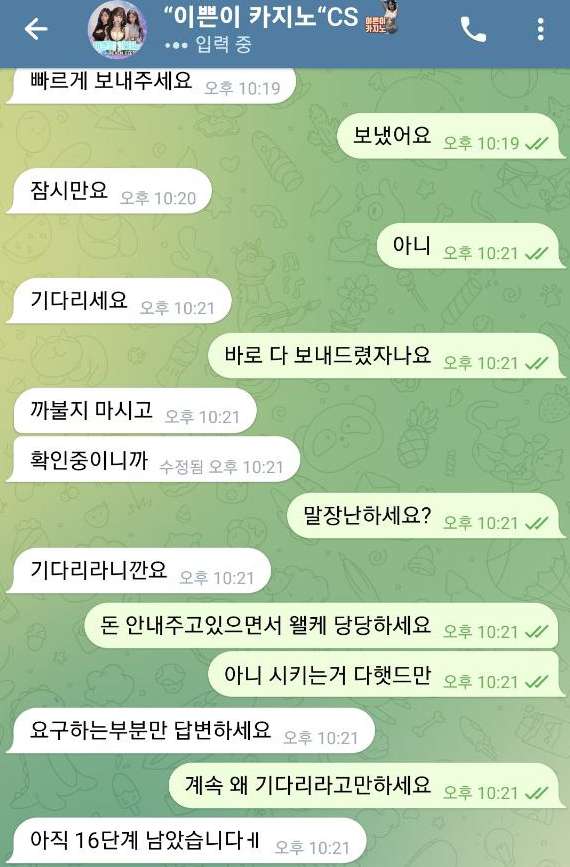
Task: Start a voice call with phone icon
Action: [473, 29]
